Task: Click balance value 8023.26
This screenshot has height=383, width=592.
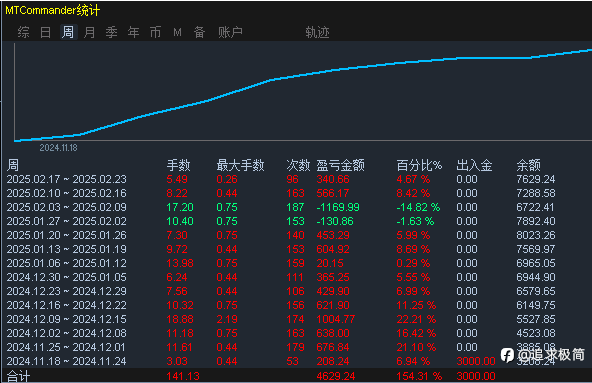Action: (536, 235)
